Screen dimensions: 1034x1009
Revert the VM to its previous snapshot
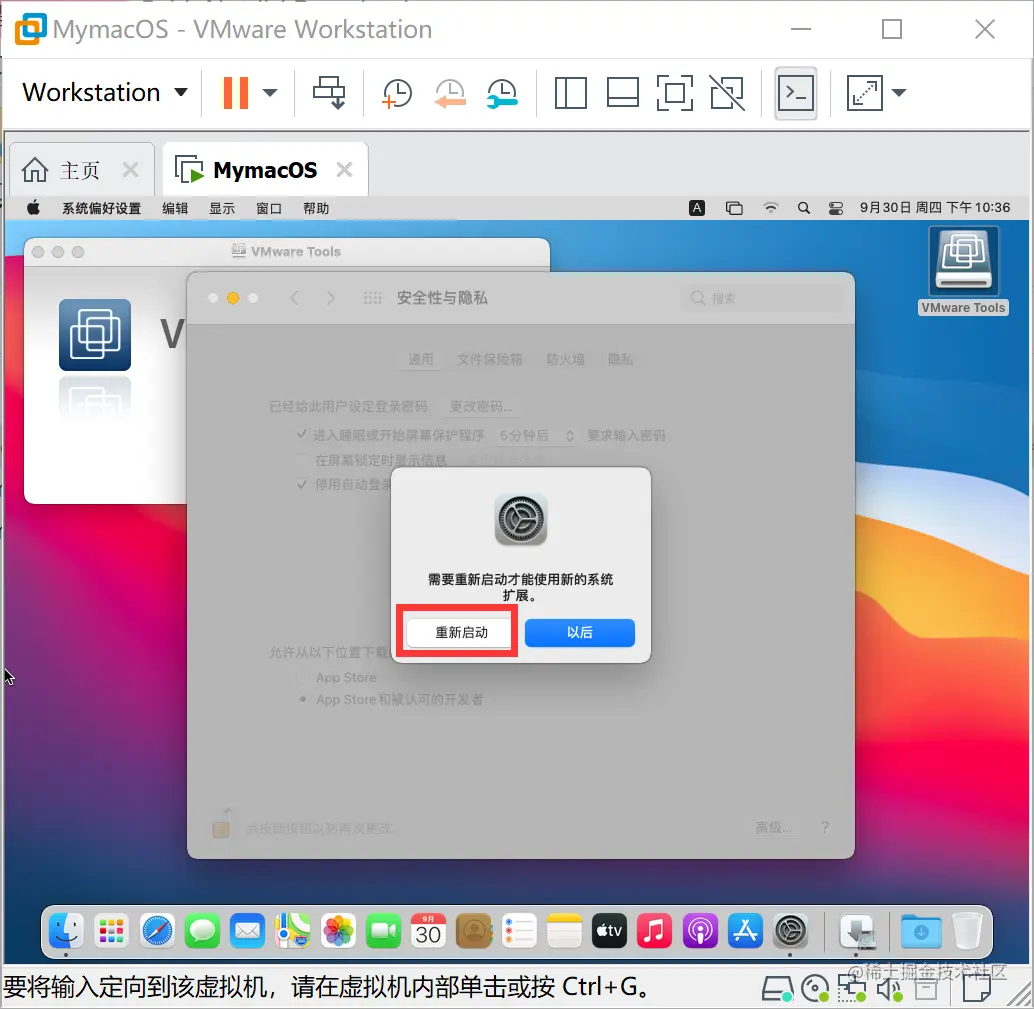(450, 93)
